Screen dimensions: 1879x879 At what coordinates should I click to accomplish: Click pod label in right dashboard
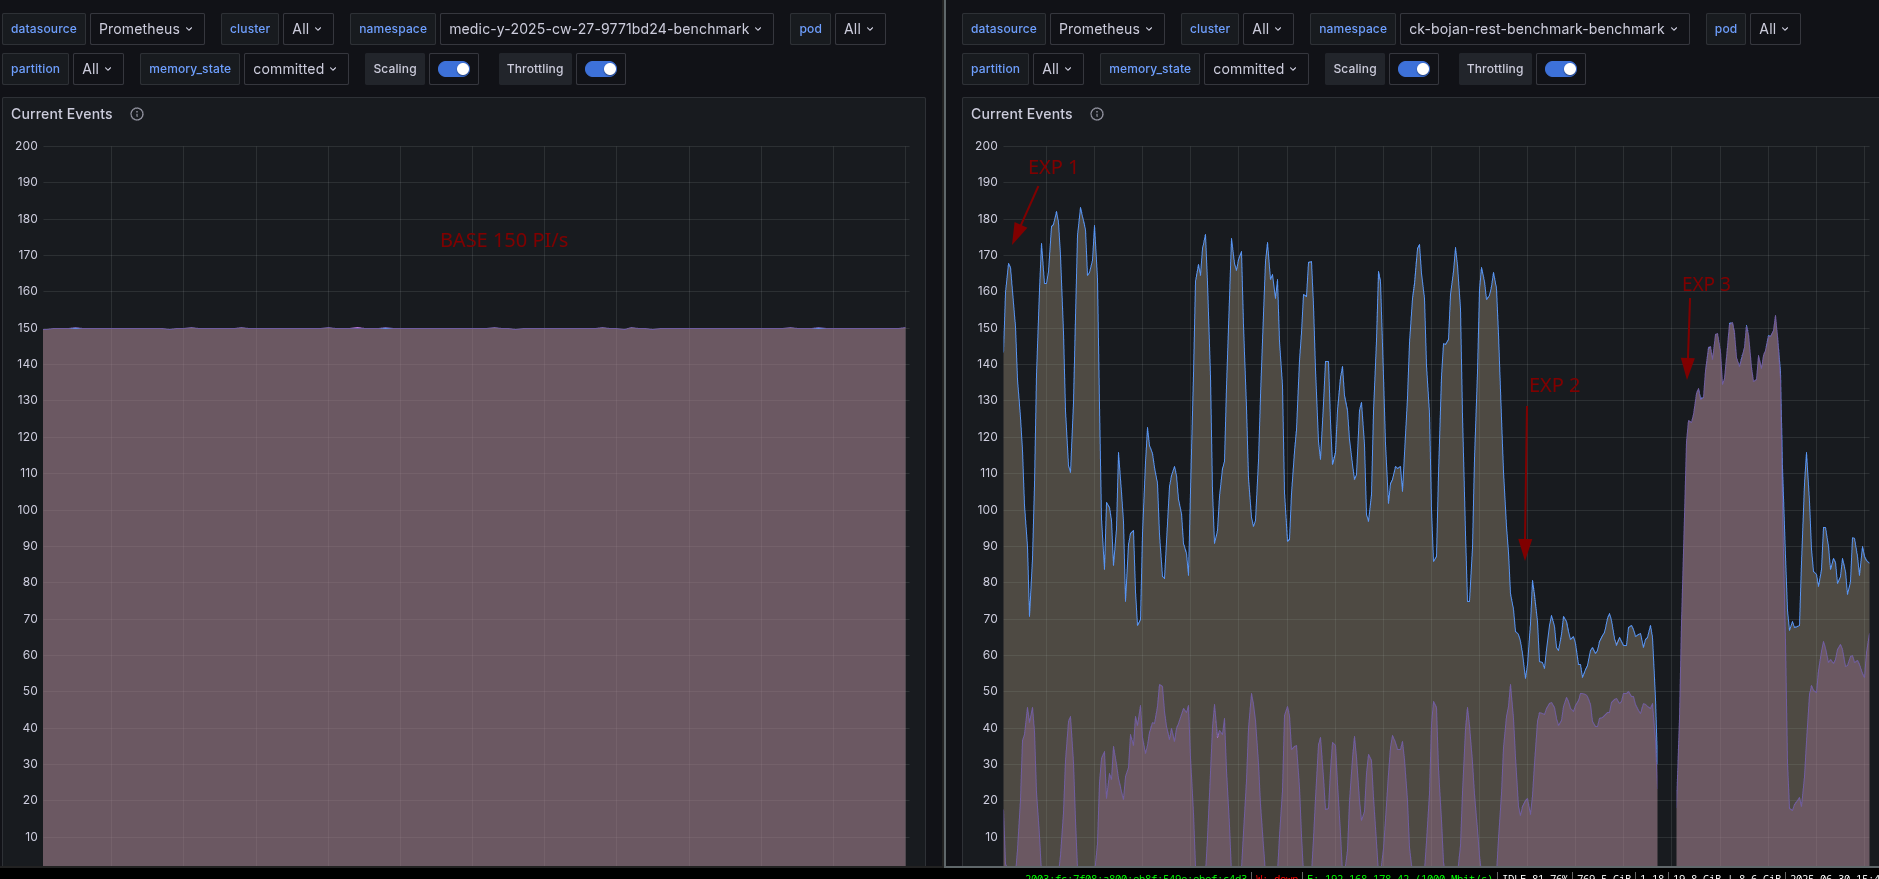(1726, 29)
